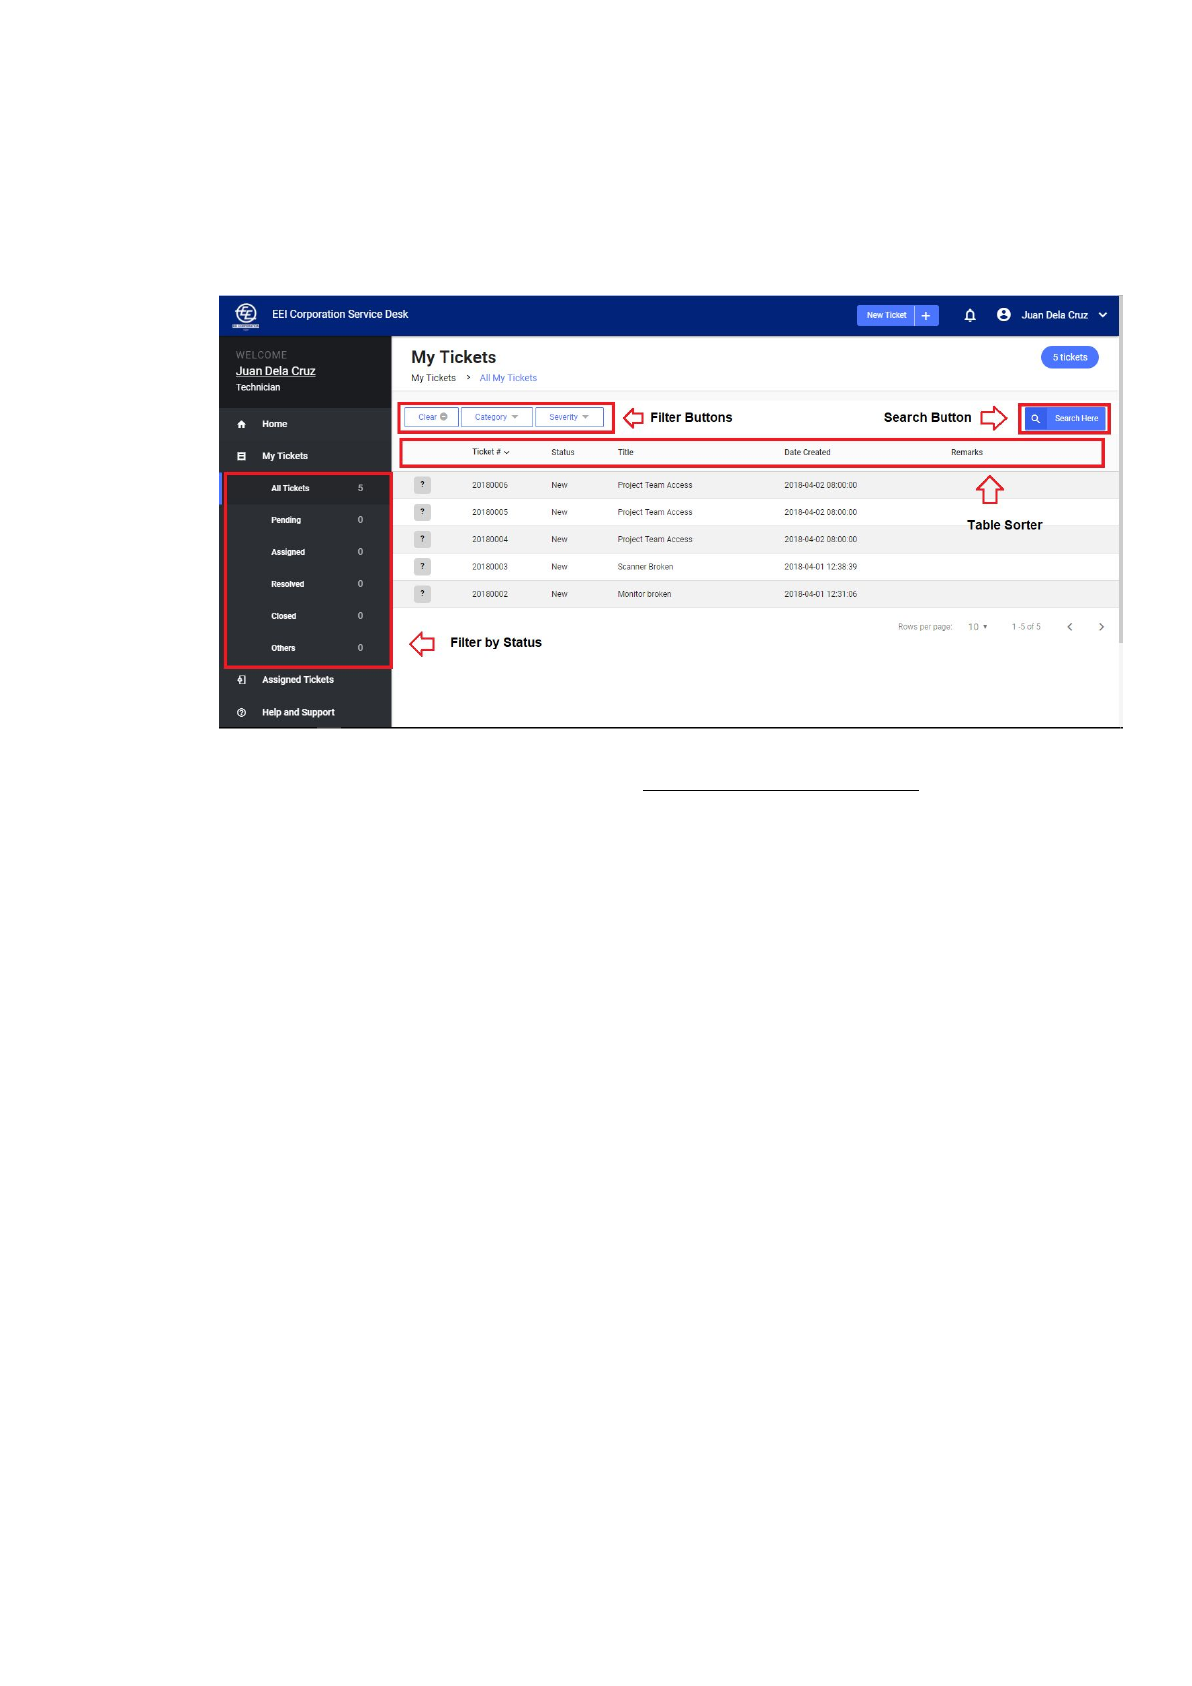Click ticket number 20180004
The width and height of the screenshot is (1192, 1686).
490,539
